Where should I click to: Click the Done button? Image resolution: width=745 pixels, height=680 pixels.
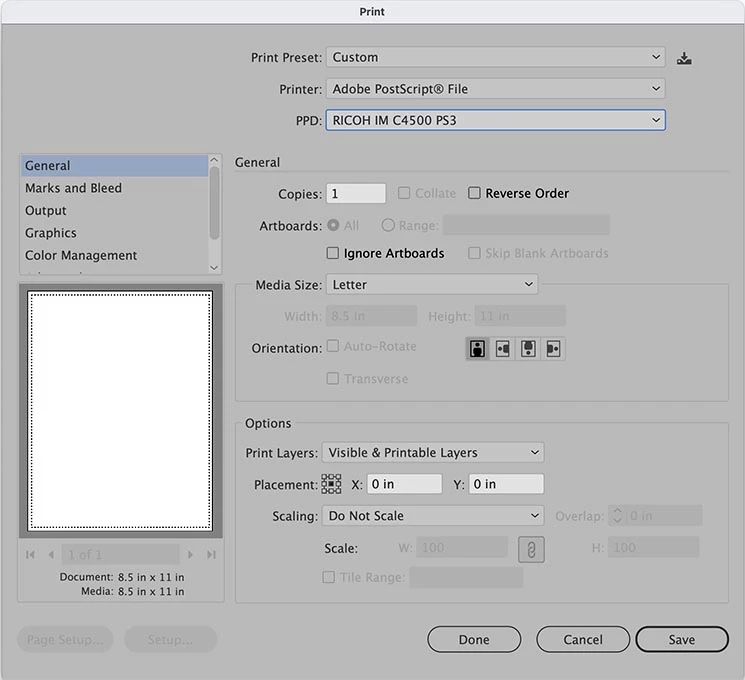474,640
